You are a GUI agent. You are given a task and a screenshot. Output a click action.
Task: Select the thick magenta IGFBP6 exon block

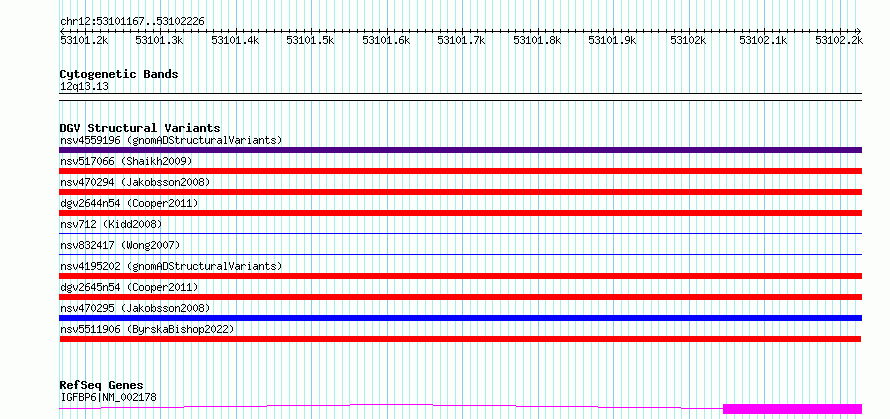792,409
